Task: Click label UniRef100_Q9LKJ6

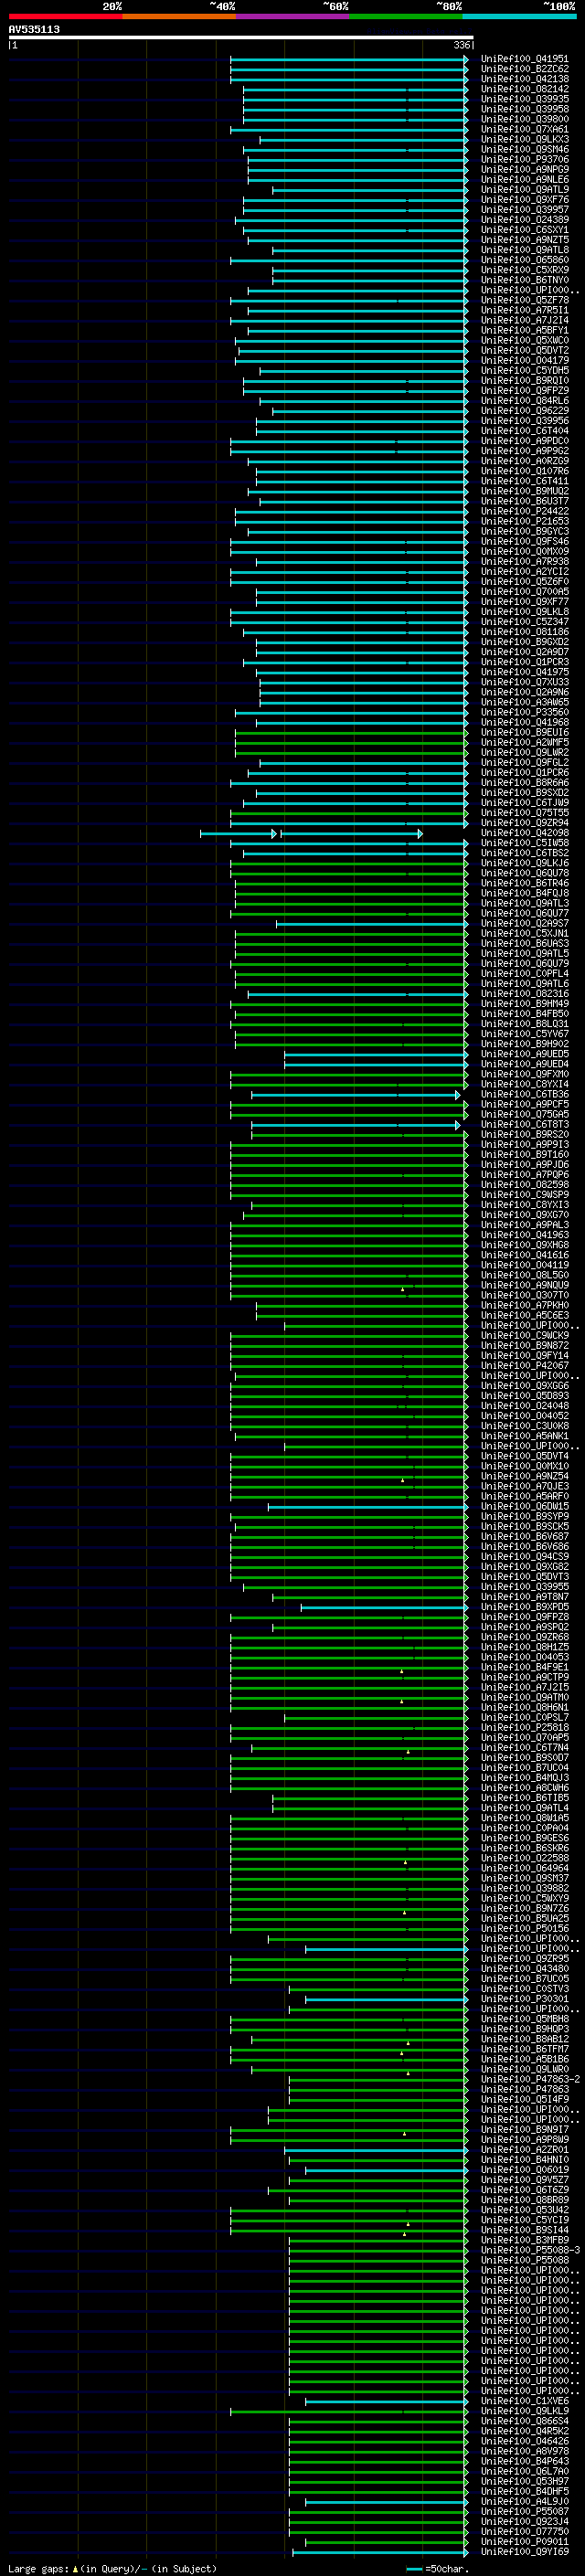Action: click(524, 863)
